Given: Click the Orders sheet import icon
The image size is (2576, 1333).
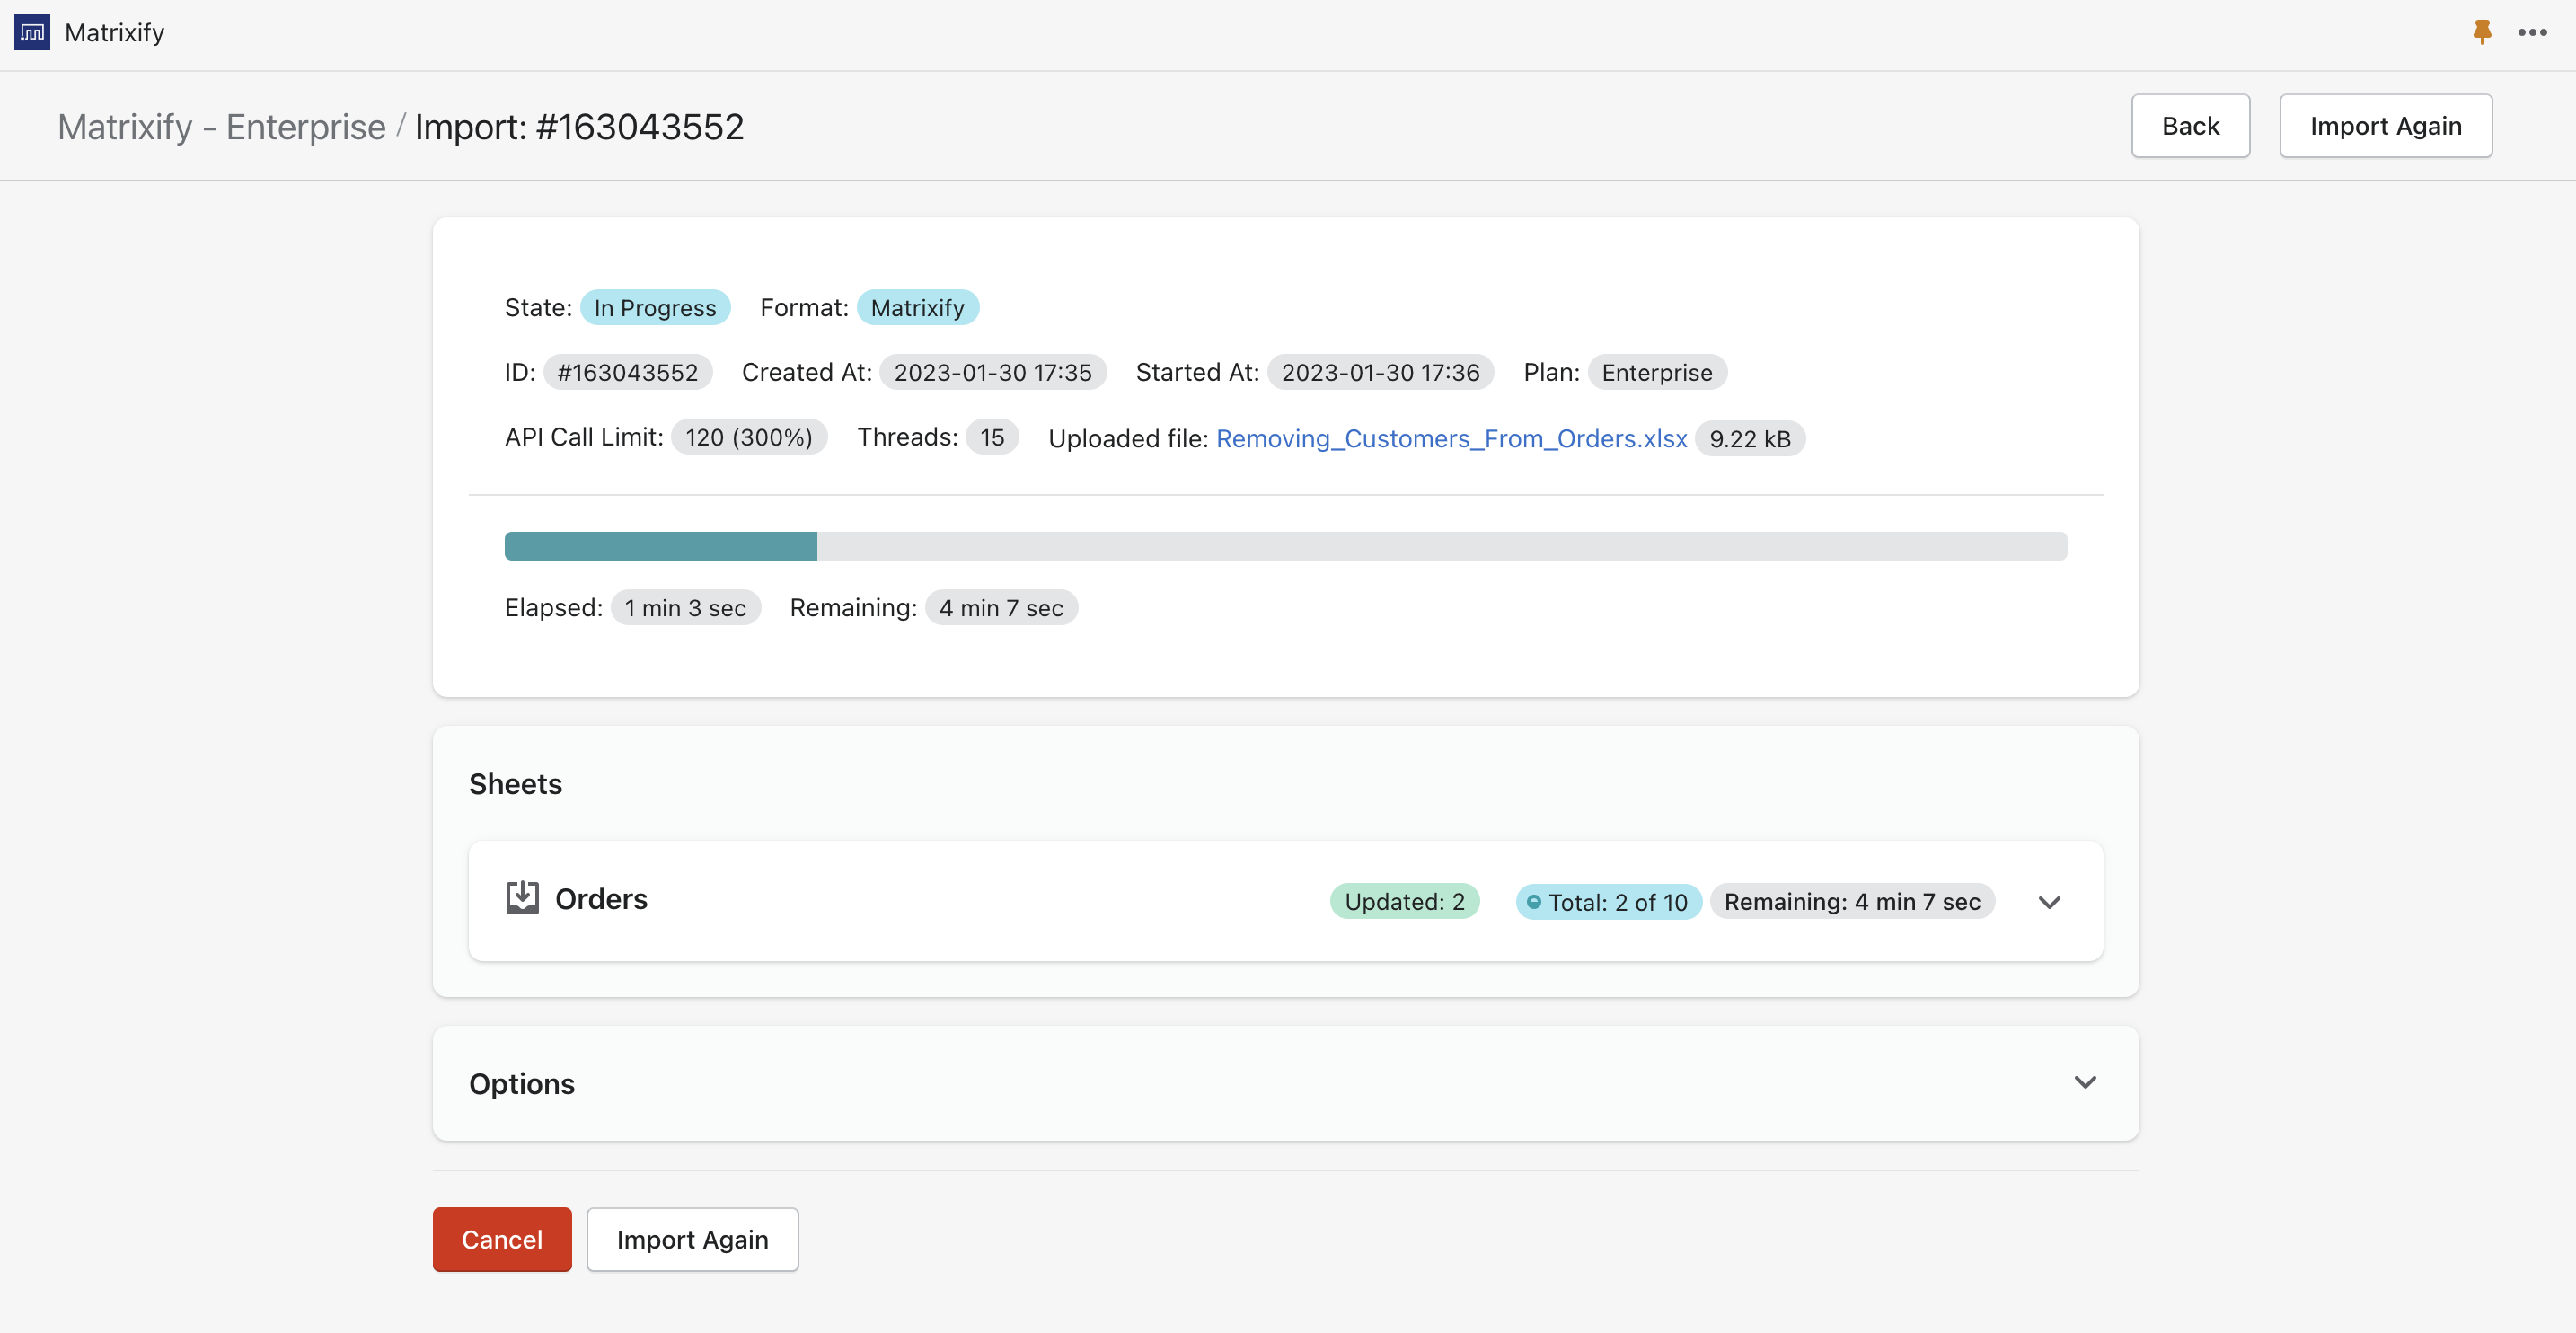Looking at the screenshot, I should click(x=522, y=898).
